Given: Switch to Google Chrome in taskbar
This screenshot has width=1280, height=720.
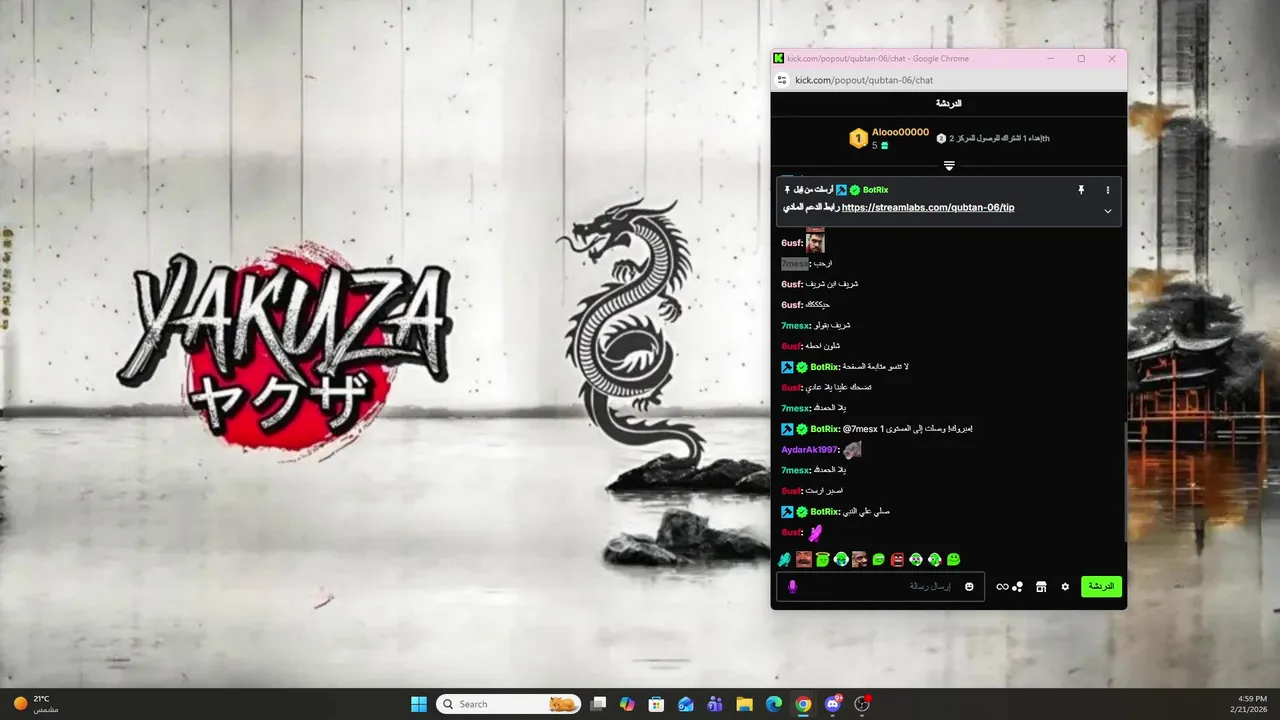Looking at the screenshot, I should pos(803,704).
